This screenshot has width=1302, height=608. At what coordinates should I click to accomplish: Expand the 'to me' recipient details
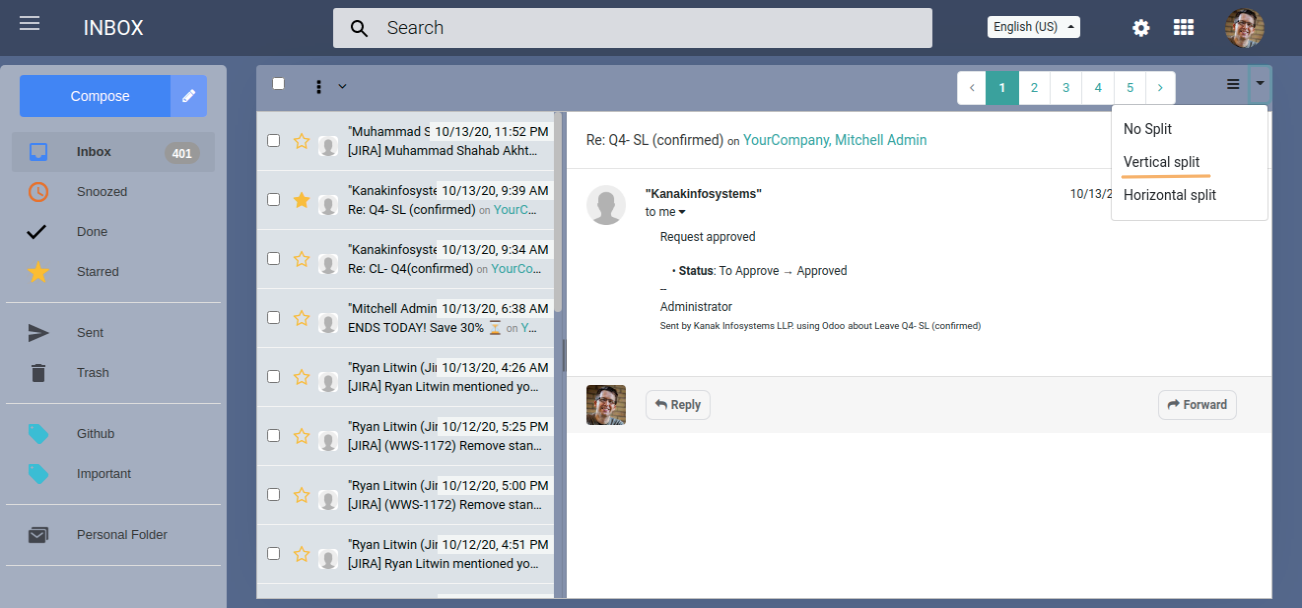[666, 212]
